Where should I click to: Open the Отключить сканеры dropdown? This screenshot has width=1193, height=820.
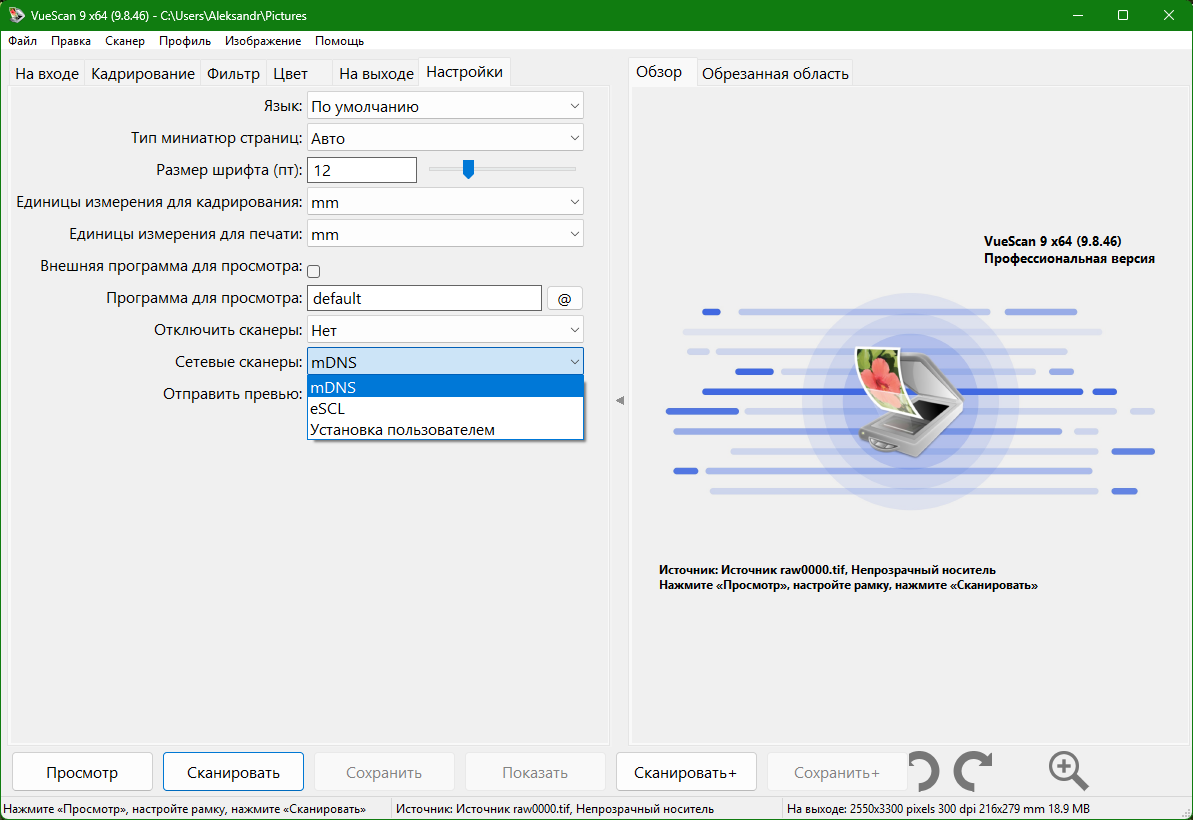445,329
